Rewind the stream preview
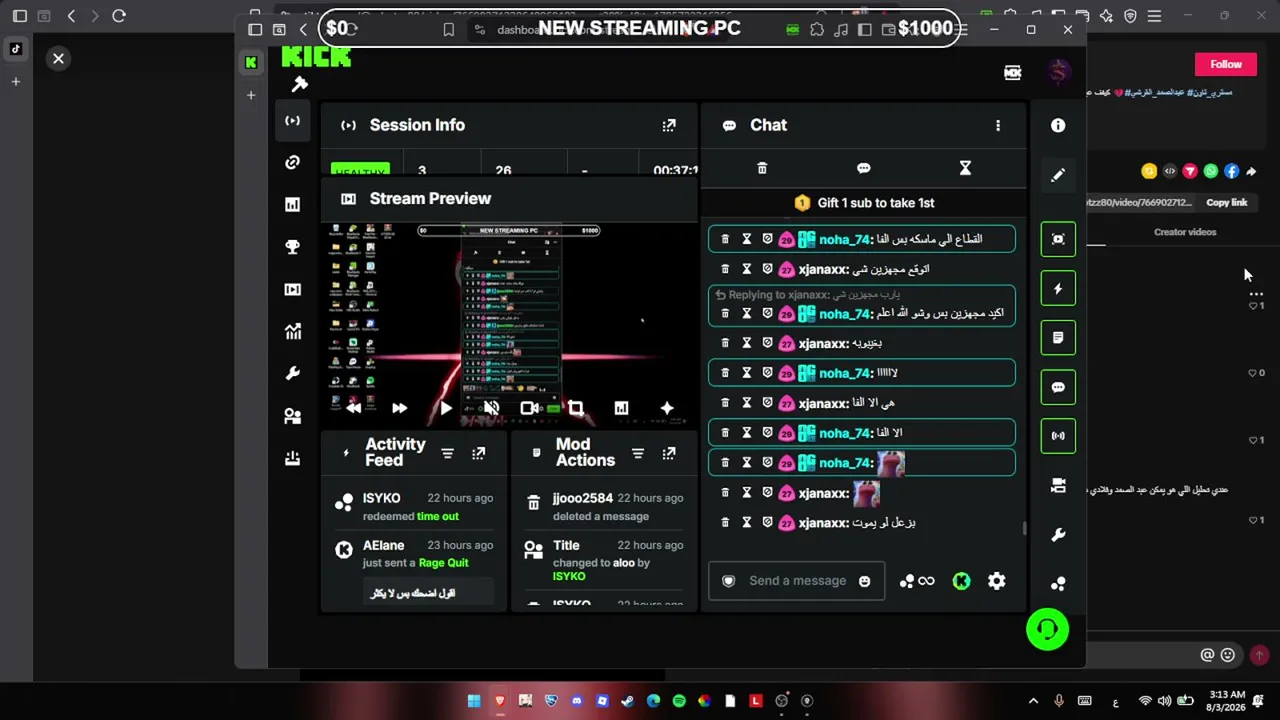The width and height of the screenshot is (1280, 720). (354, 408)
